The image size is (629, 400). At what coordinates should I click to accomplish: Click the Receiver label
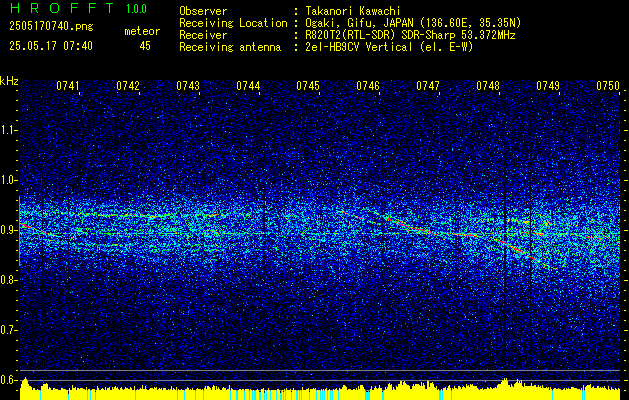[203, 35]
